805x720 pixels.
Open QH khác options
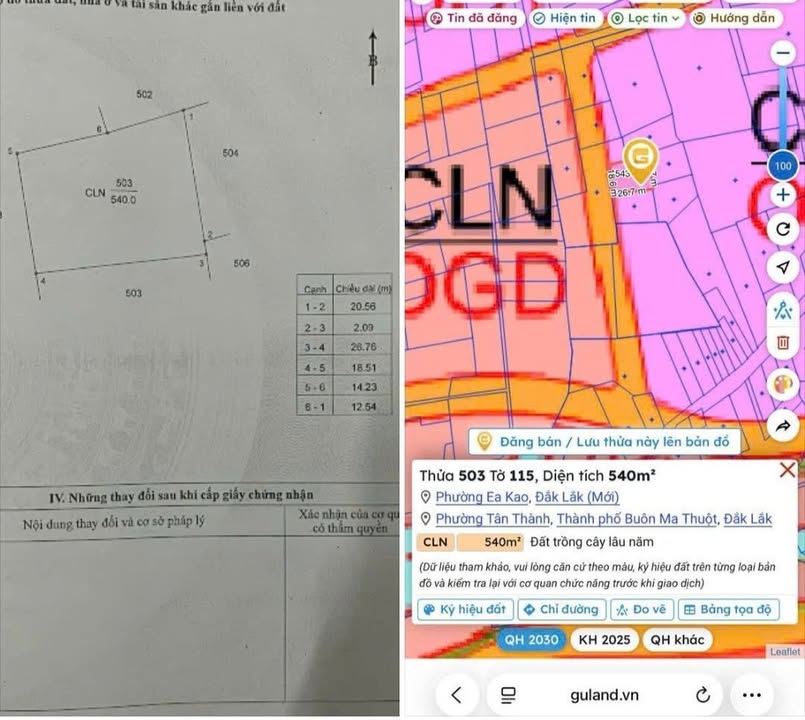676,639
